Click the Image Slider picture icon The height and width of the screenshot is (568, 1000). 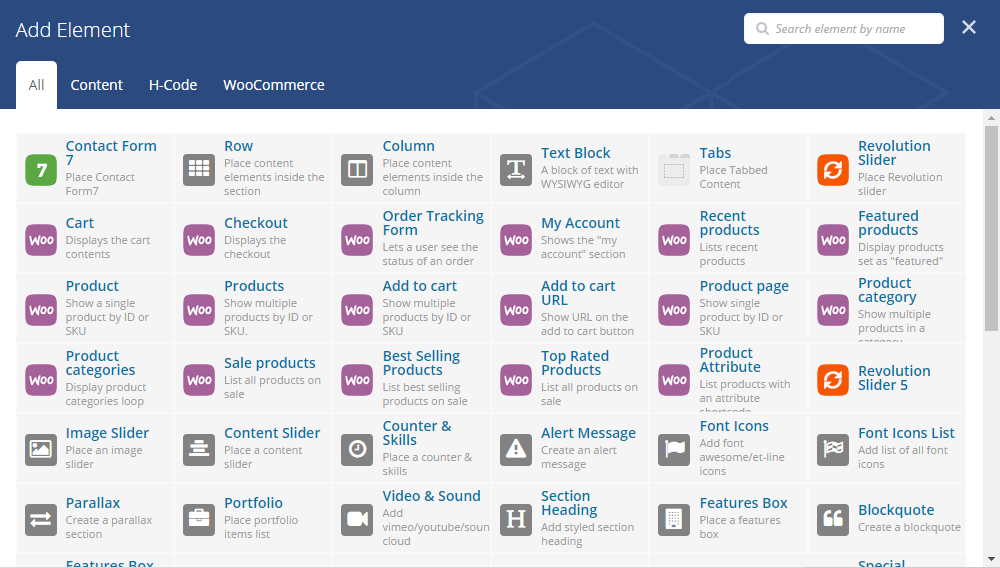click(x=41, y=450)
